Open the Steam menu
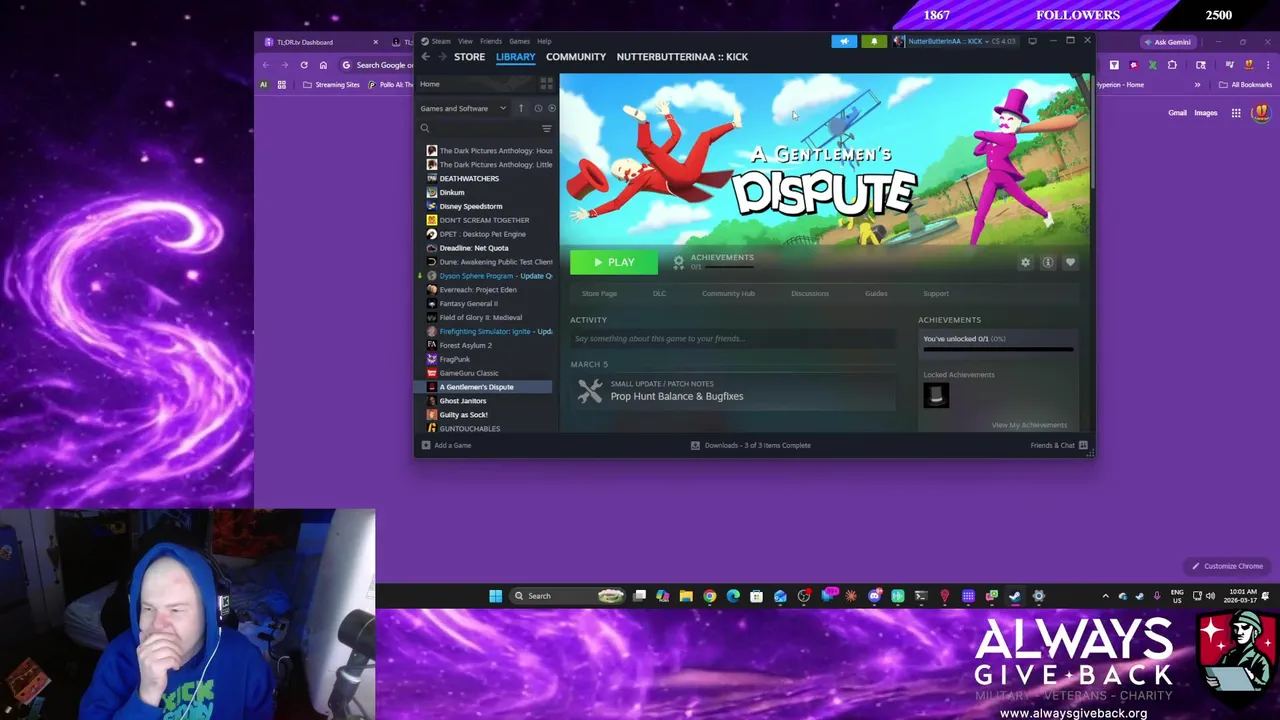The height and width of the screenshot is (720, 1280). pyautogui.click(x=440, y=41)
